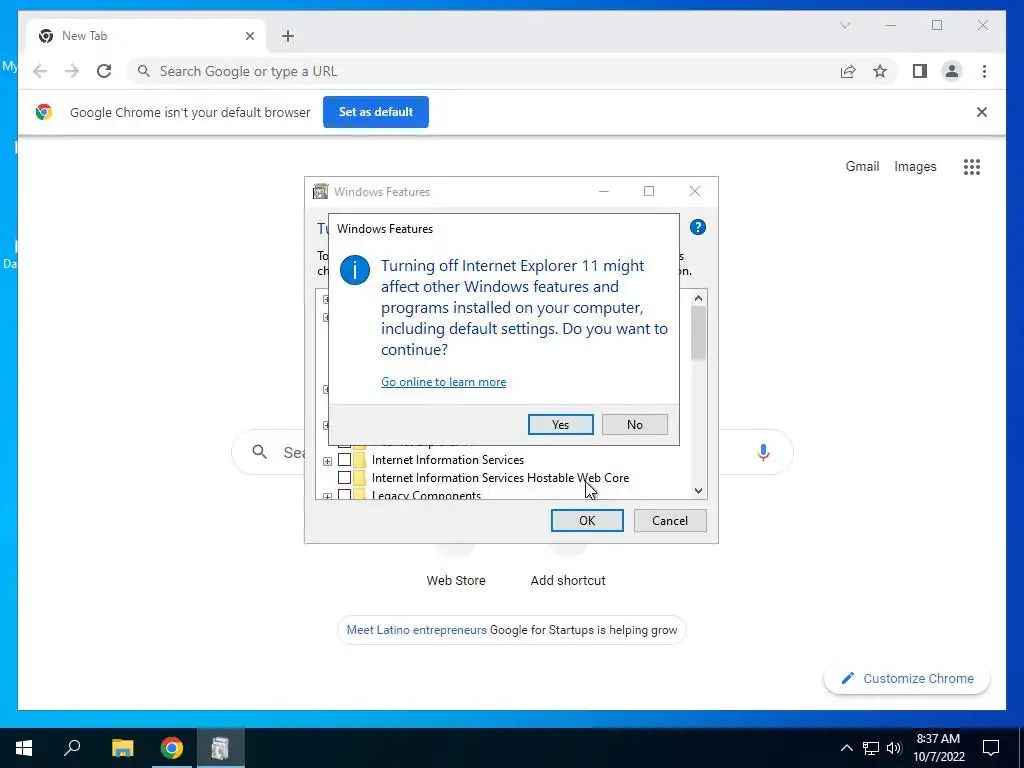The width and height of the screenshot is (1024, 768).
Task: Focus the Chrome address bar
Action: click(483, 71)
